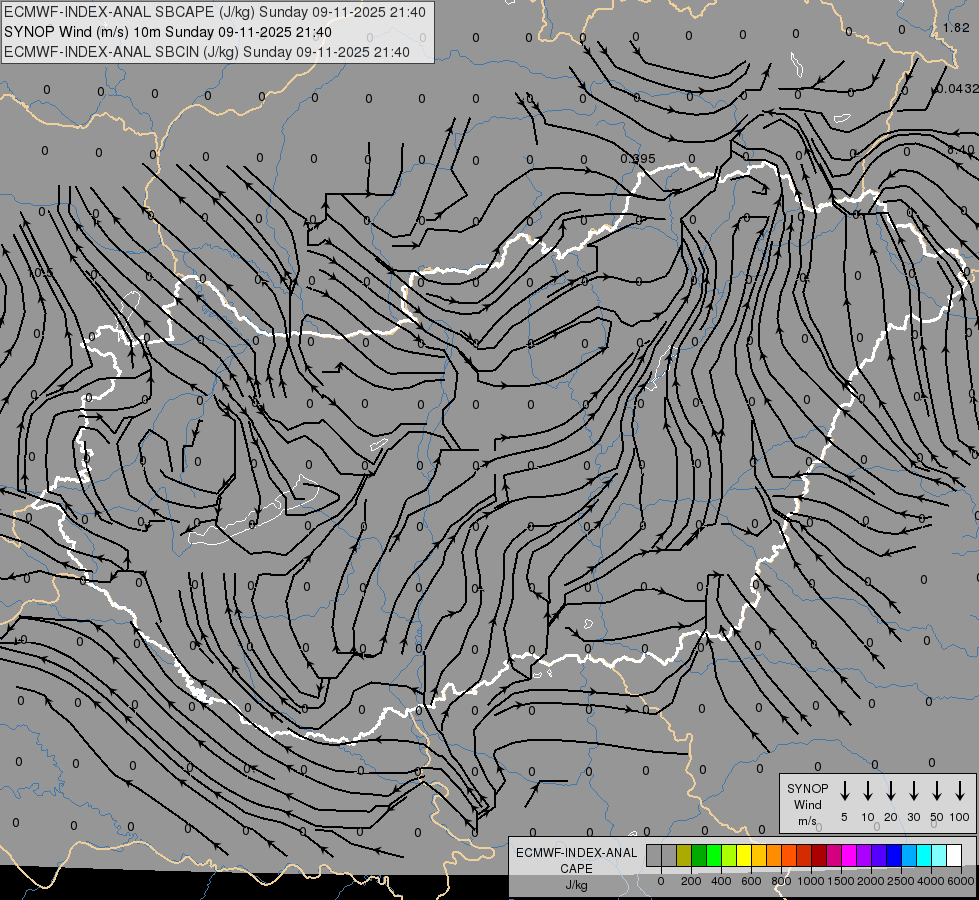Image resolution: width=979 pixels, height=900 pixels.
Task: Click the '6000' tick label on CAPE scale
Action: (x=961, y=881)
